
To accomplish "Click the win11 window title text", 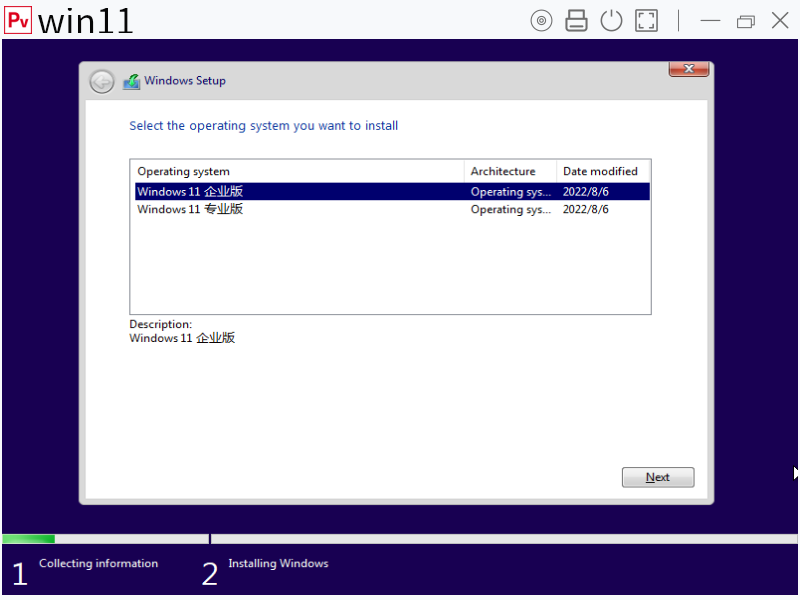I will tap(85, 21).
